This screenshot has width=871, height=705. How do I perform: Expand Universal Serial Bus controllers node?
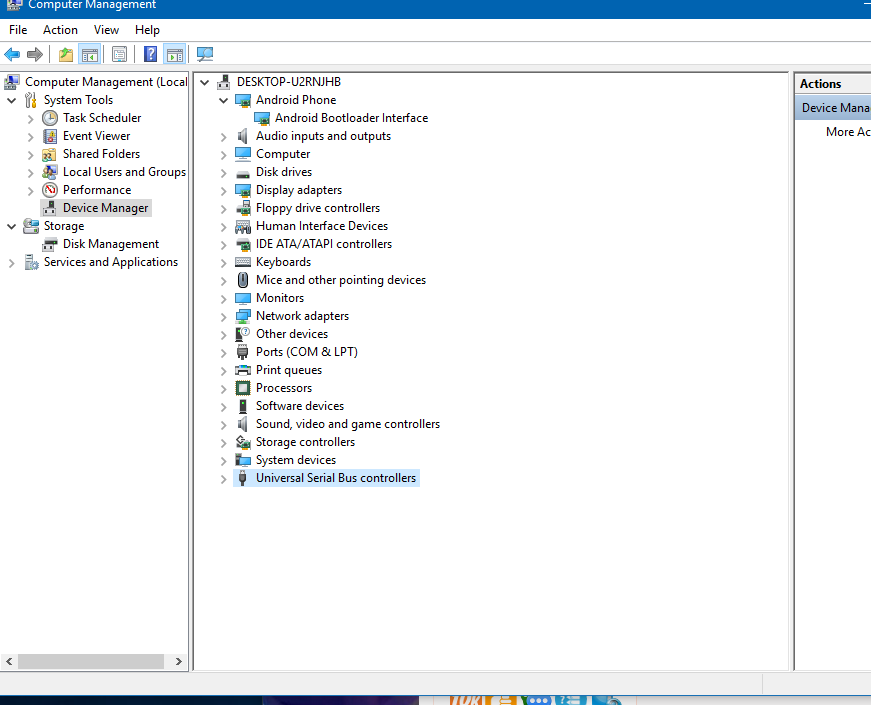point(224,479)
